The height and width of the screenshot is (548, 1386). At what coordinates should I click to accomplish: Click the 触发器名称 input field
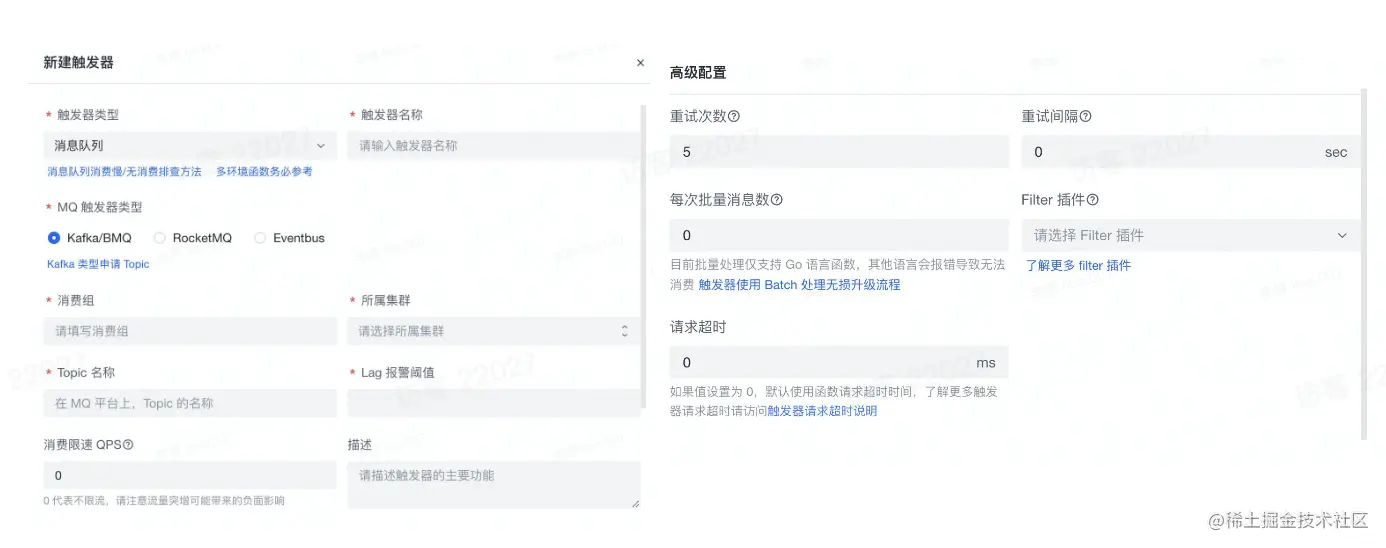click(493, 145)
